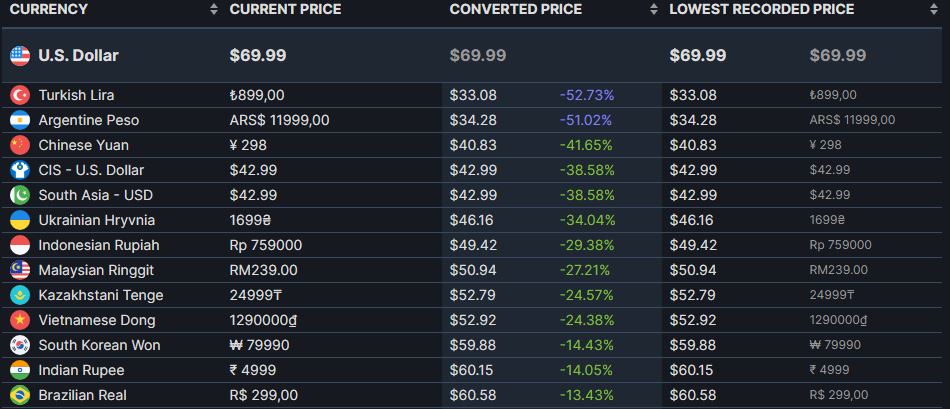The width and height of the screenshot is (950, 409).
Task: Click the sort arrows beside the Currency header
Action: pyautogui.click(x=214, y=10)
